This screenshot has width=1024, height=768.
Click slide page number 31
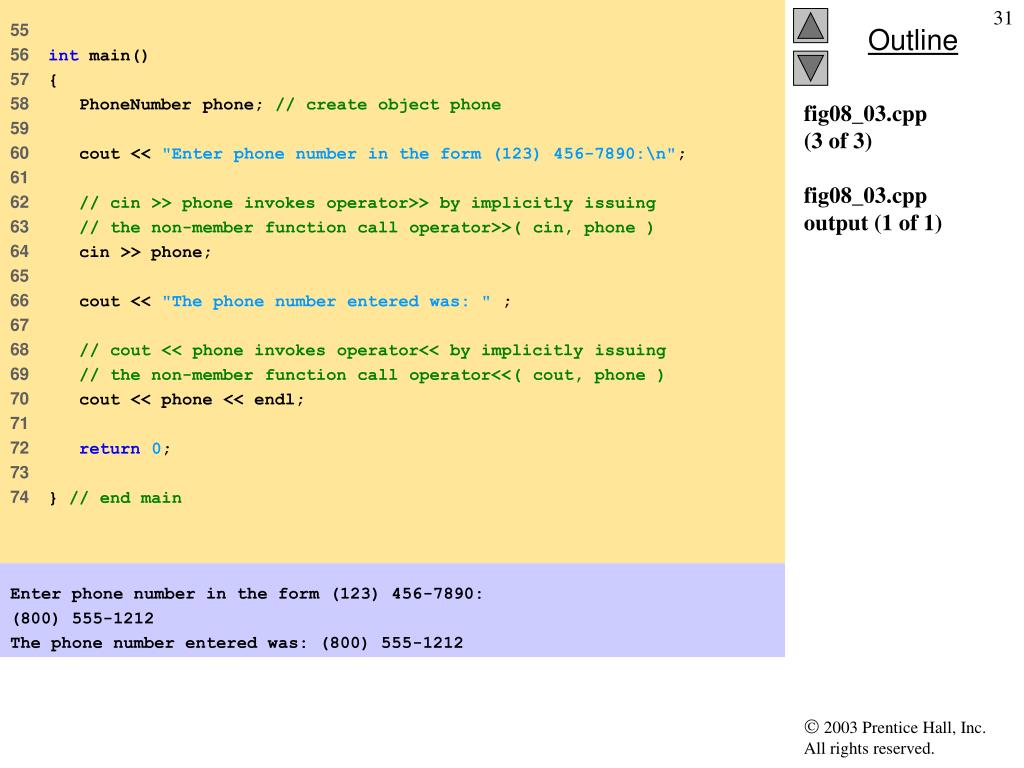point(1002,18)
